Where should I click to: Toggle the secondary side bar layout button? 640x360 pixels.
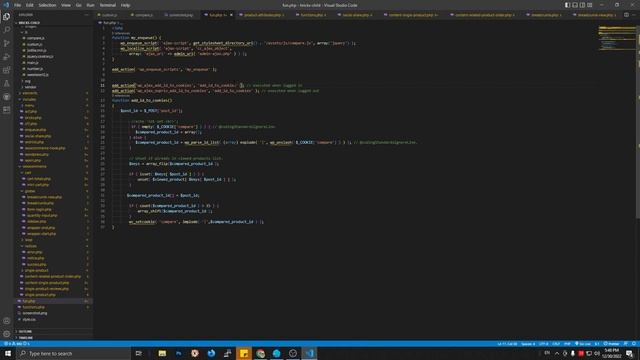coord(582,5)
